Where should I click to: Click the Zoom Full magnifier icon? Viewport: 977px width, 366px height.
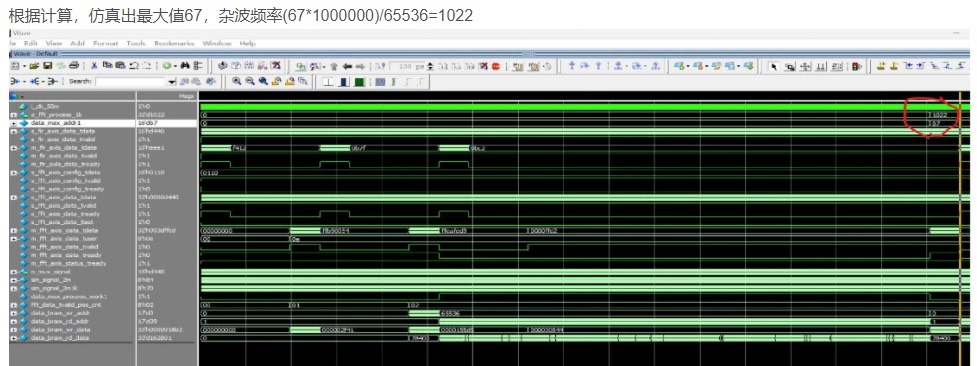tap(263, 81)
